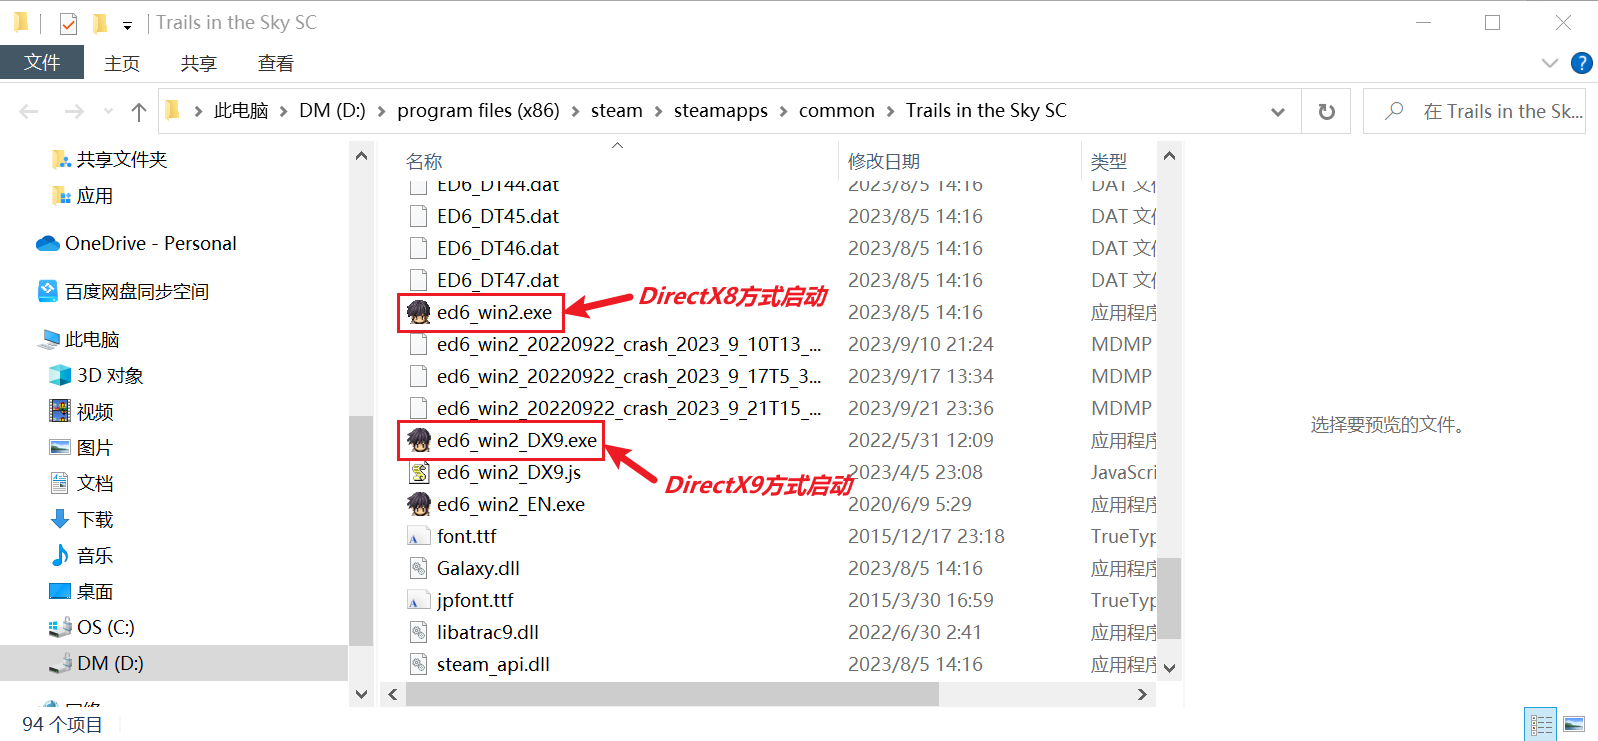Click the character icon of ed6_win2_DX9.exe
1598x741 pixels.
point(419,440)
